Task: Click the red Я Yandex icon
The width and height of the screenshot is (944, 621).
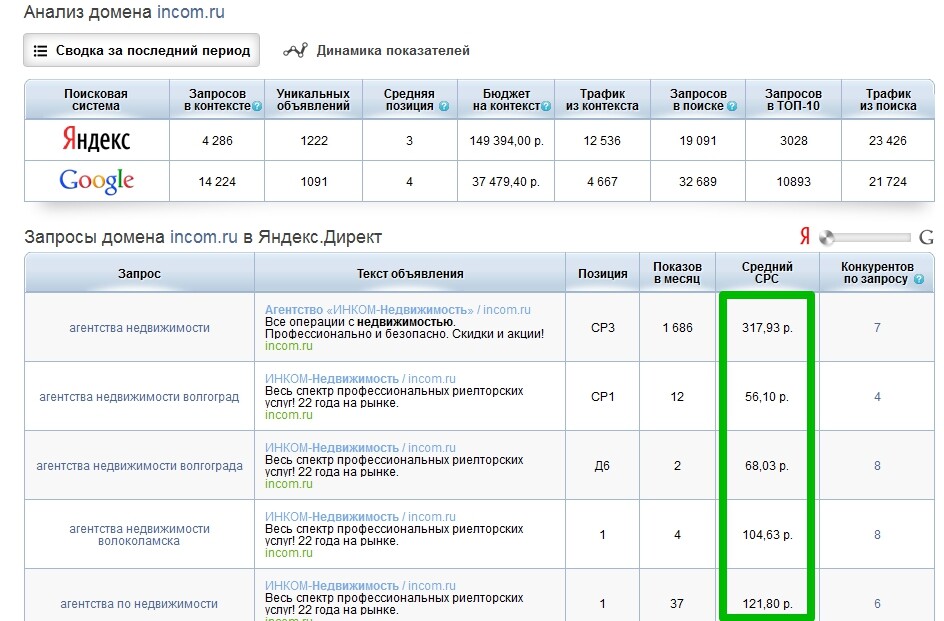Action: [x=805, y=236]
